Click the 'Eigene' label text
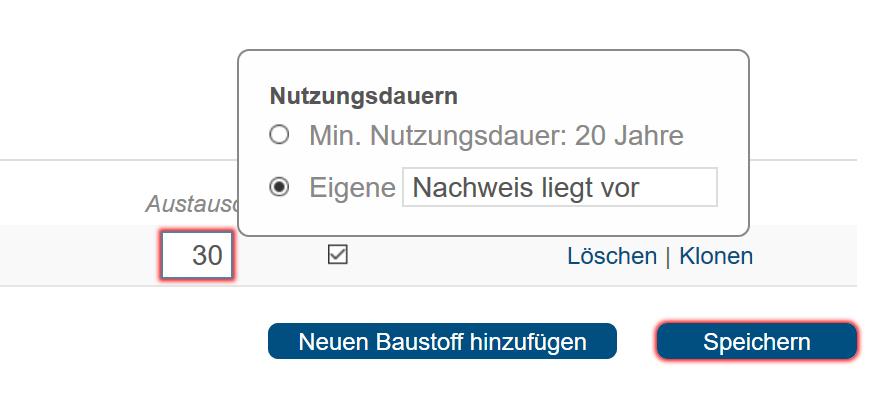 [x=352, y=188]
